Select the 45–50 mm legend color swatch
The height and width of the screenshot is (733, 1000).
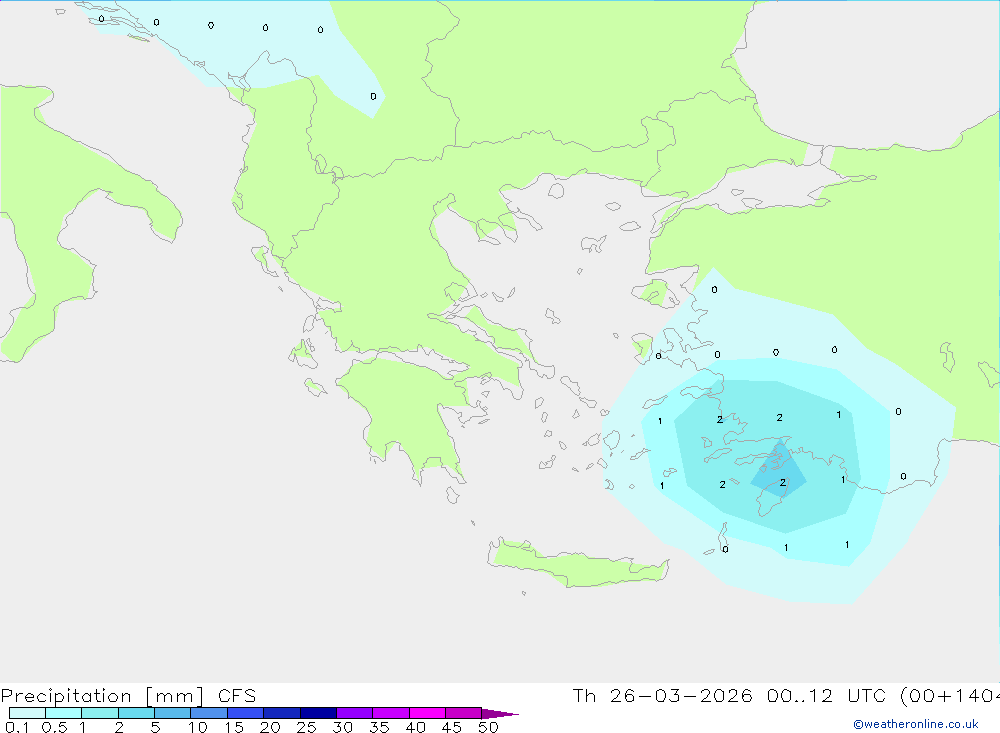coord(464,713)
